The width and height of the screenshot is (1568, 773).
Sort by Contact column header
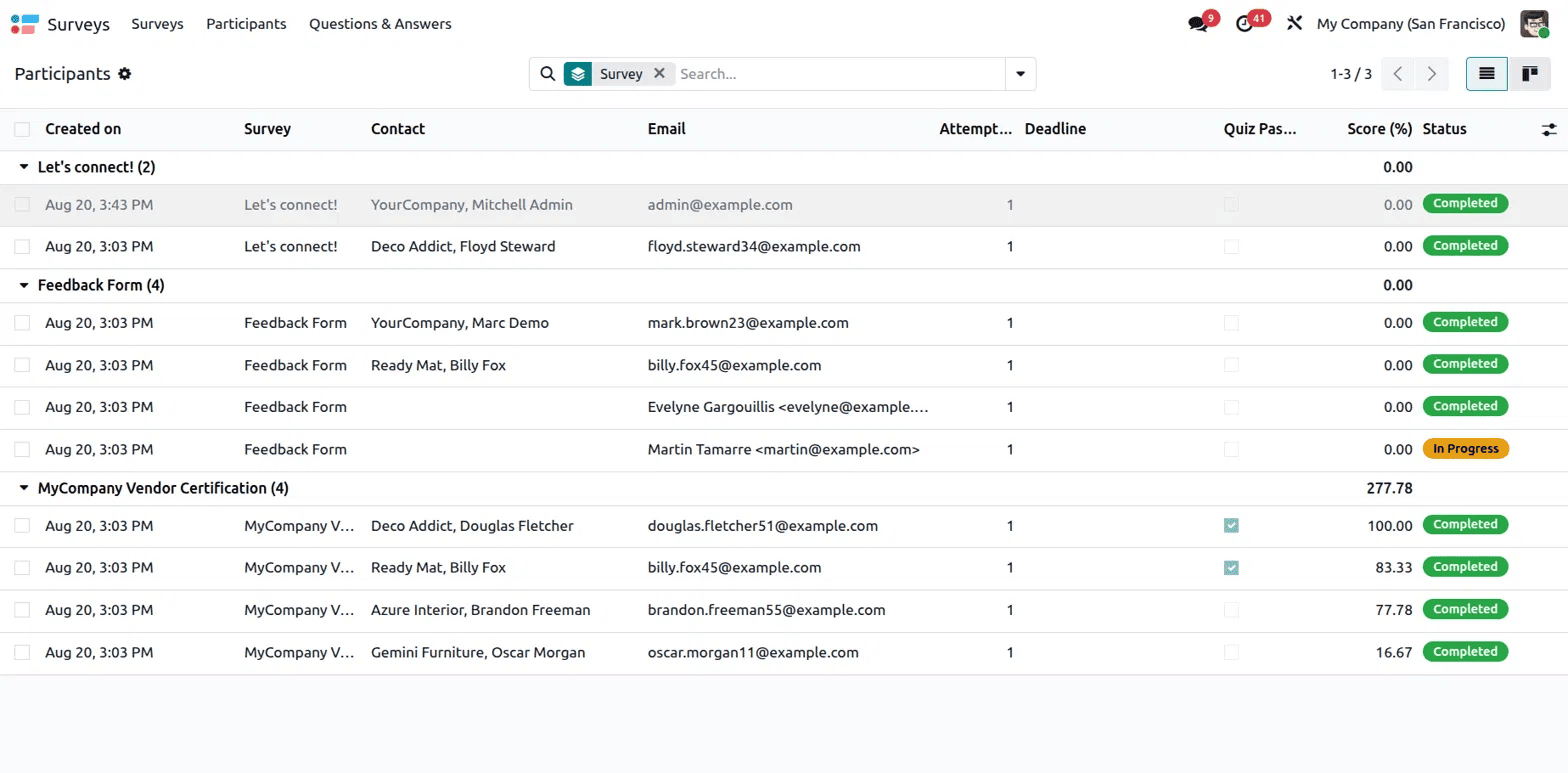coord(398,129)
